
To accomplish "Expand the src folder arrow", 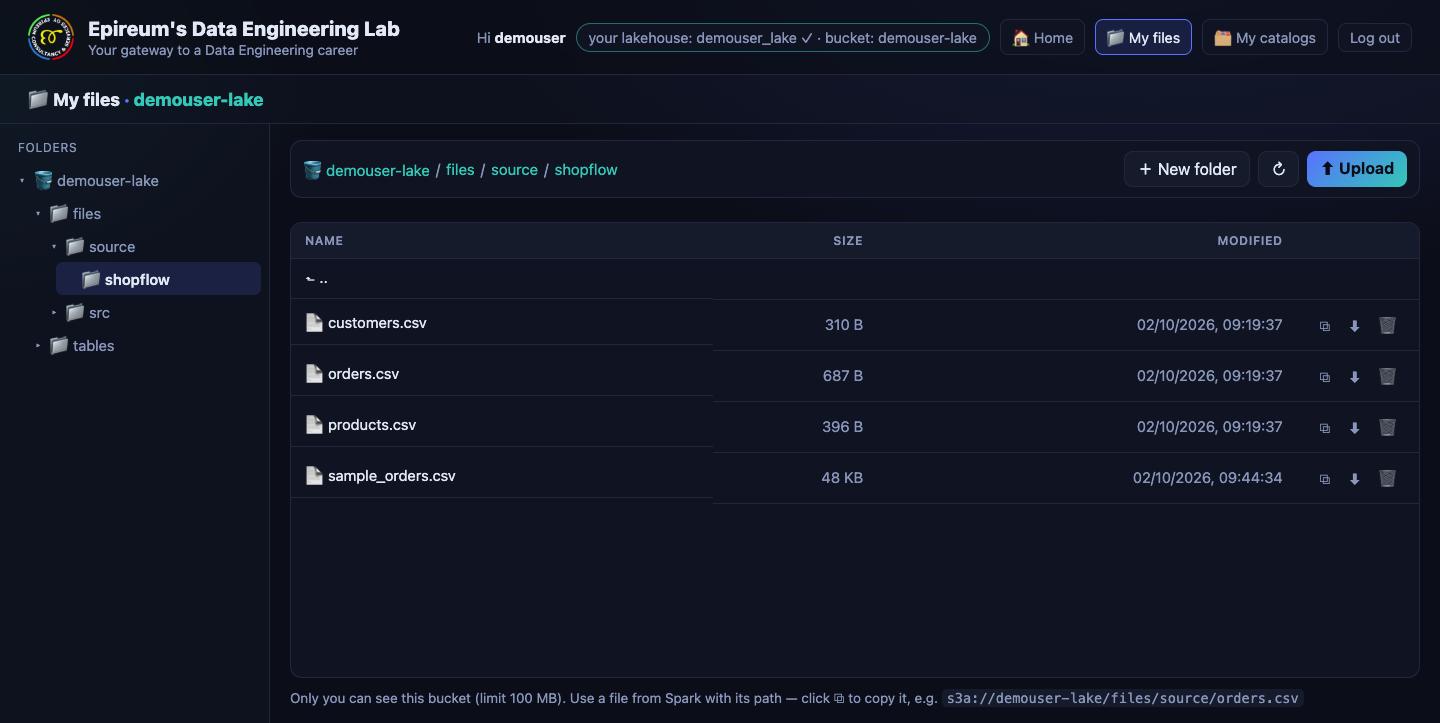I will click(54, 313).
